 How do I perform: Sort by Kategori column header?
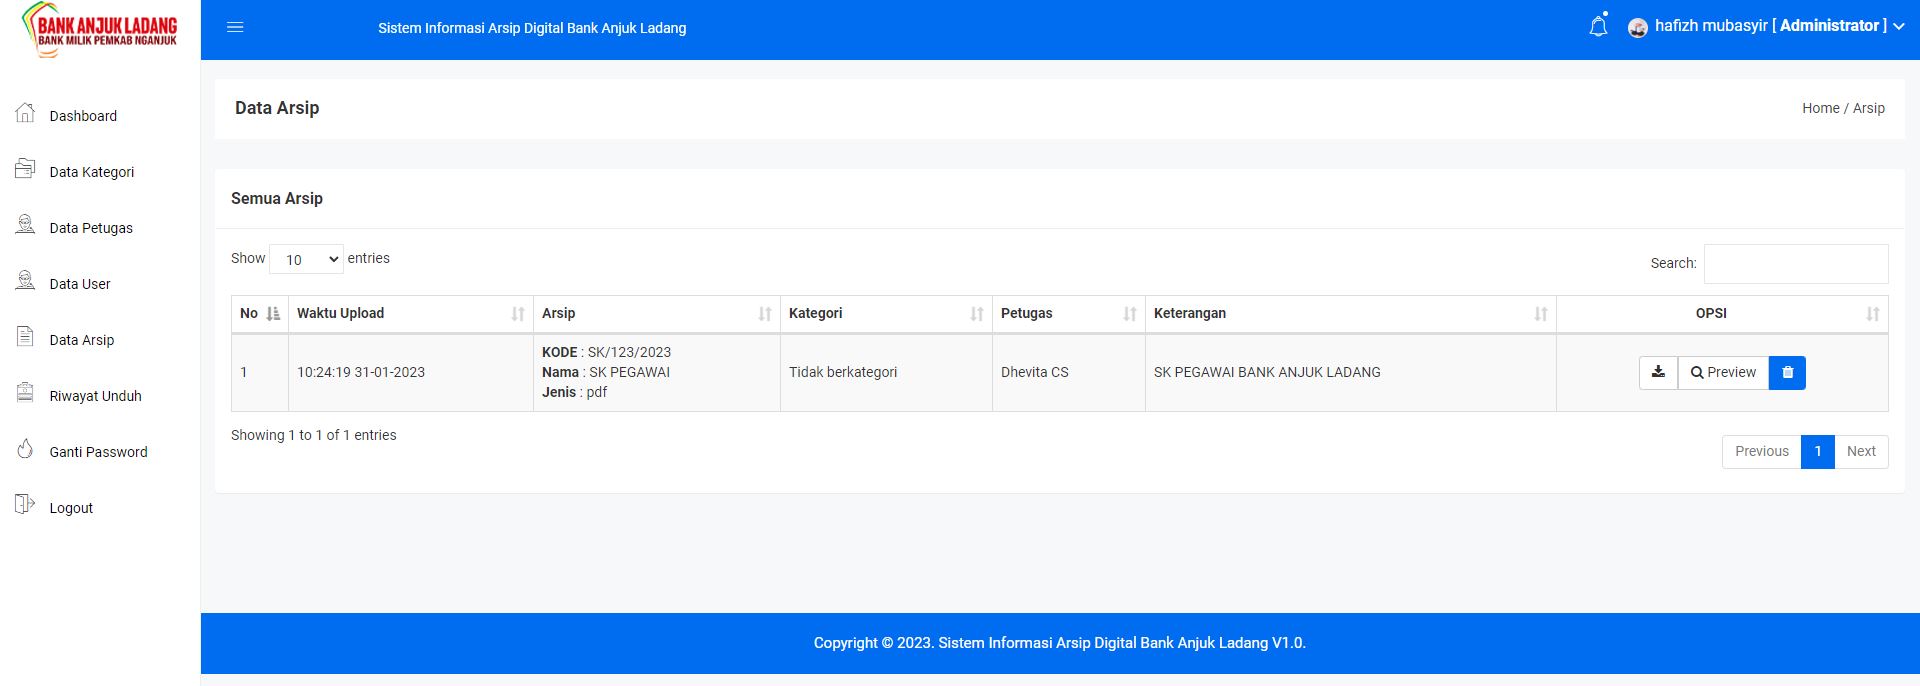coord(886,313)
